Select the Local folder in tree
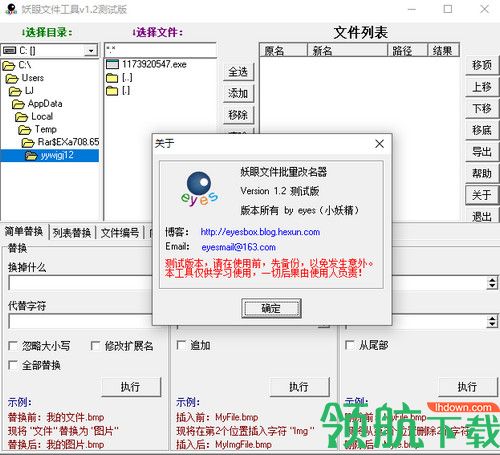500x455 pixels. tap(34, 116)
